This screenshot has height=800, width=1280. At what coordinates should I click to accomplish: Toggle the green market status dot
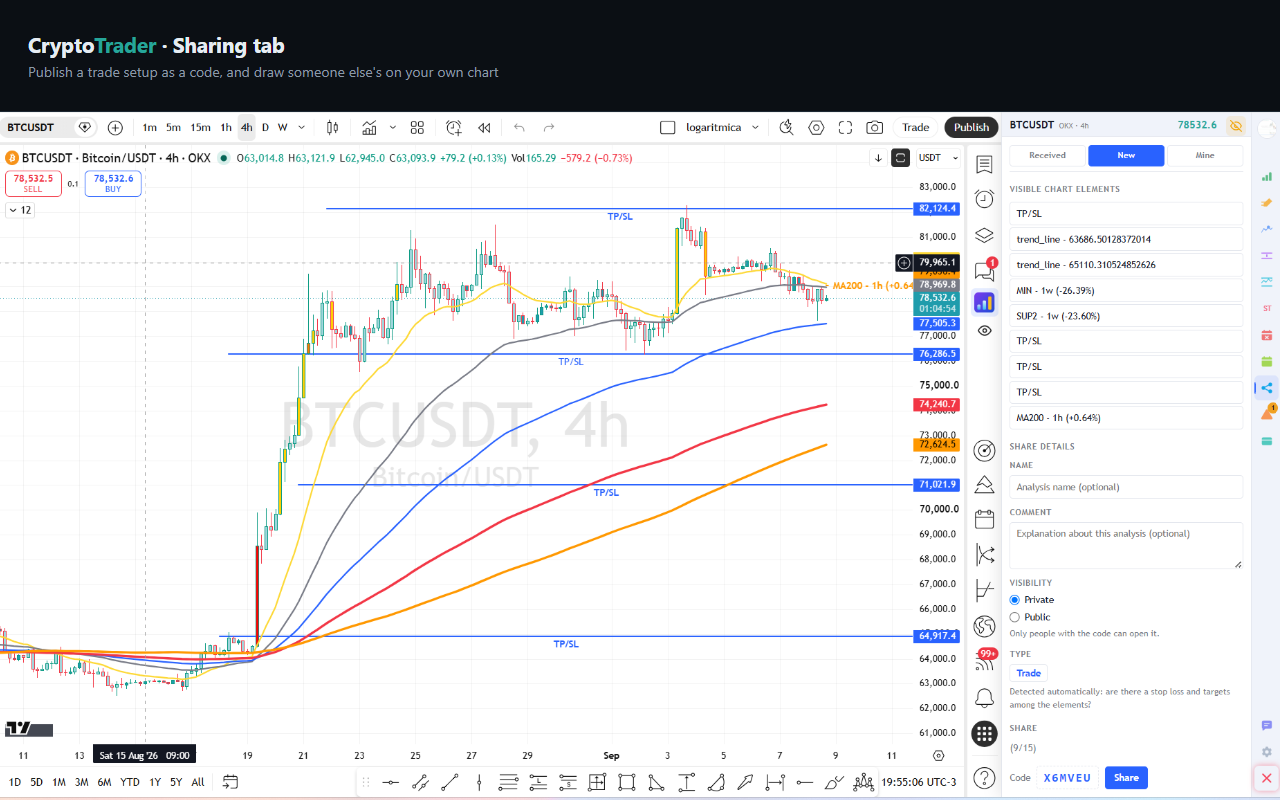223,158
